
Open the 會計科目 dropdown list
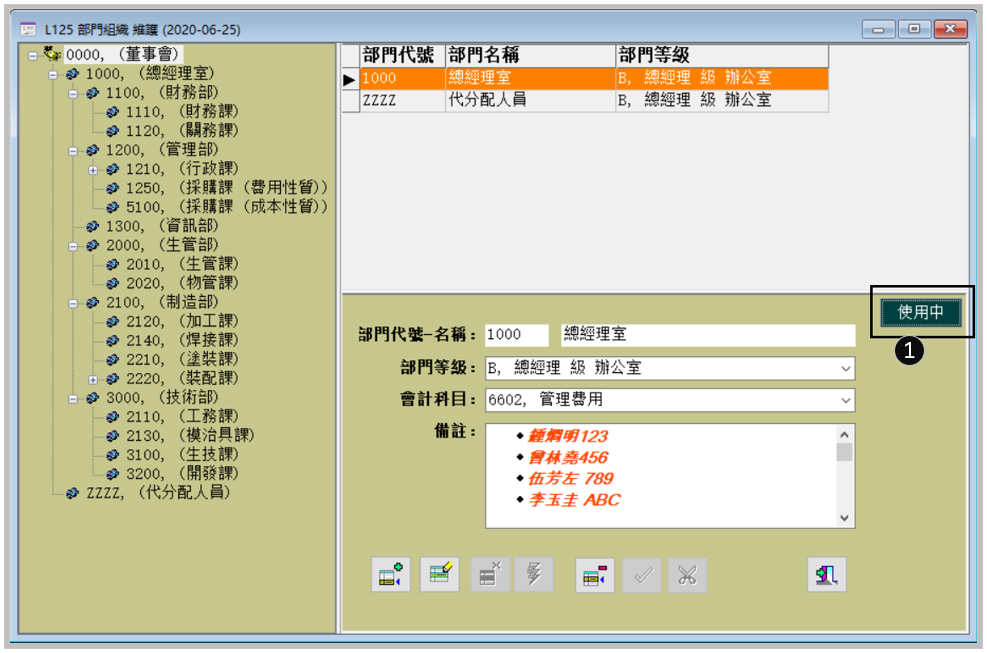pyautogui.click(x=846, y=401)
